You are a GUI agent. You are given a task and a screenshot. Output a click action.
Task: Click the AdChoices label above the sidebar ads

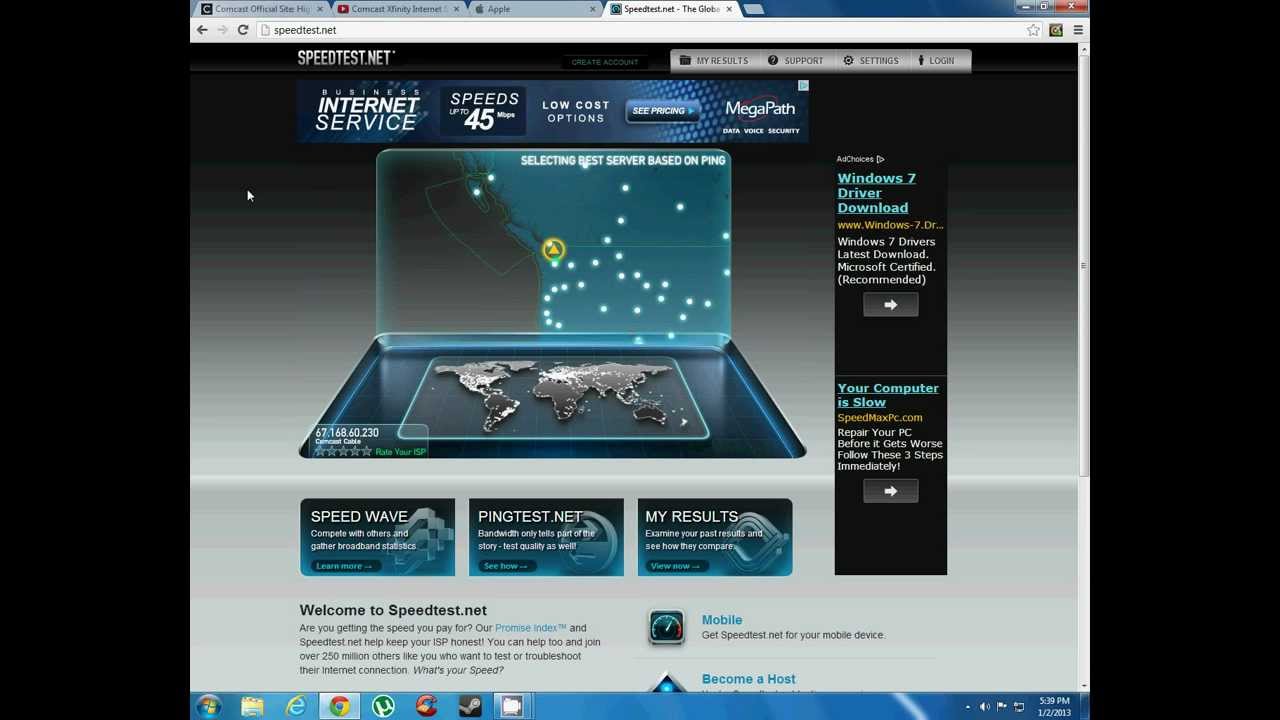(860, 159)
